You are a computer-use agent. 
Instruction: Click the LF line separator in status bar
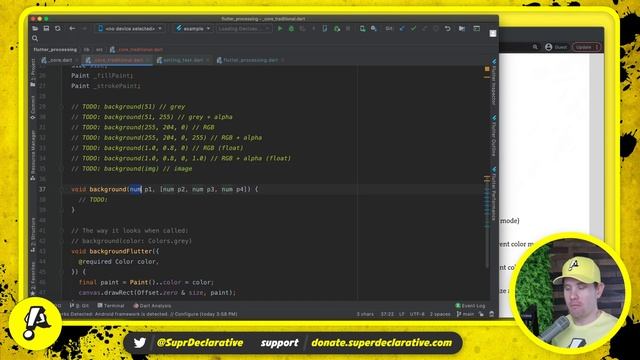402,314
